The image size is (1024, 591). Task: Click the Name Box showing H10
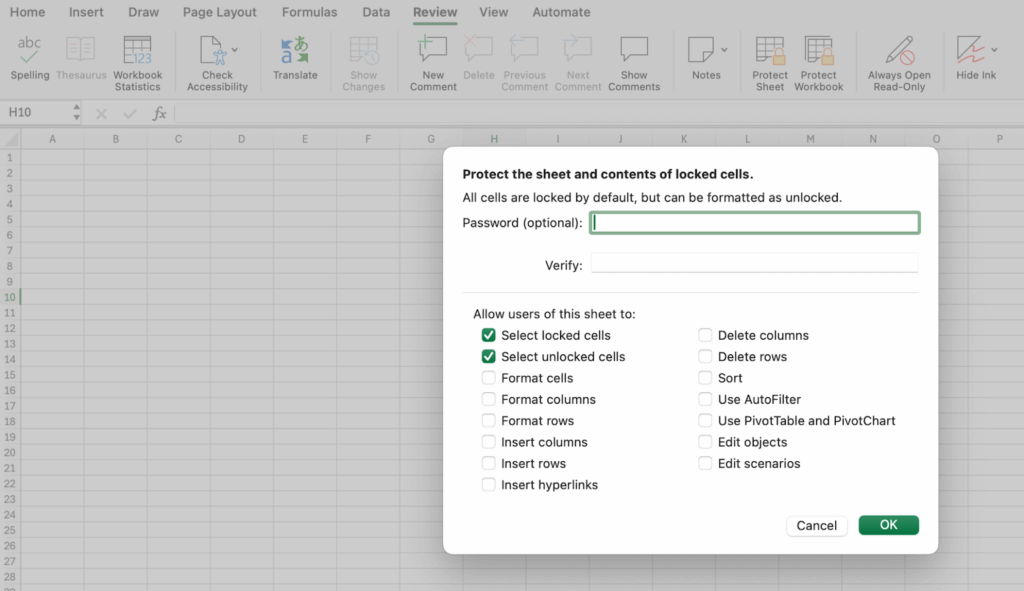(37, 112)
